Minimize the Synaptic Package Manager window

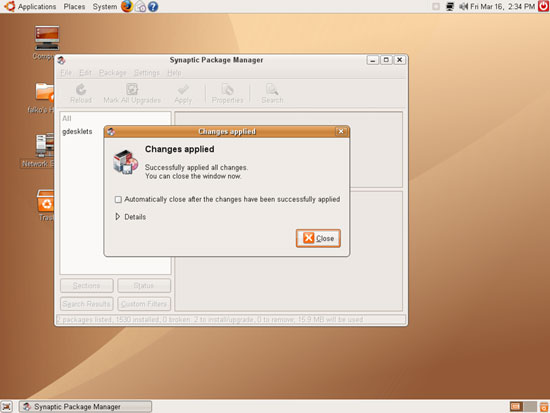click(x=373, y=60)
